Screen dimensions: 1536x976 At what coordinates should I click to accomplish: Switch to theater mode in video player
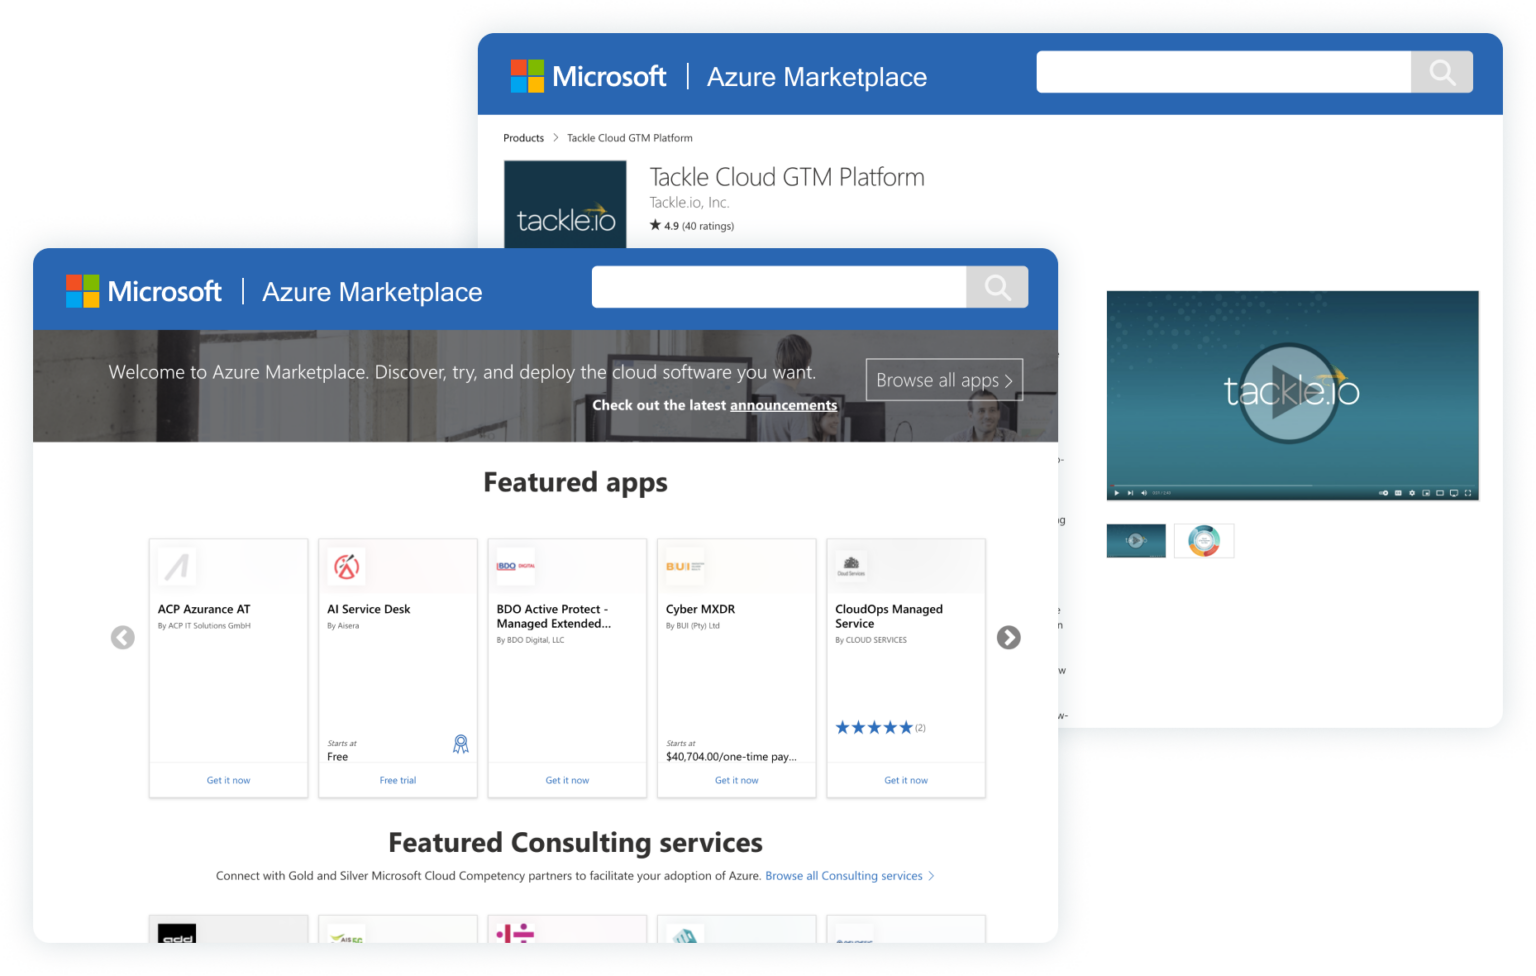(x=1440, y=493)
